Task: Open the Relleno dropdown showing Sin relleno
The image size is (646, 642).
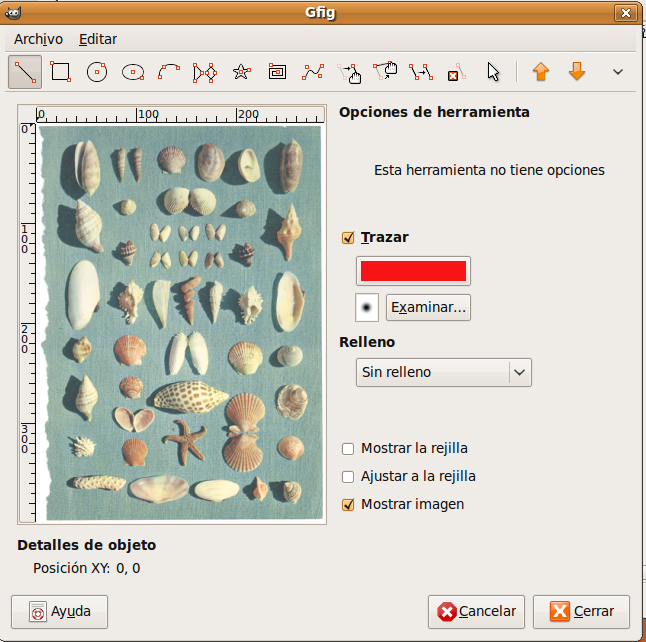Action: point(443,372)
